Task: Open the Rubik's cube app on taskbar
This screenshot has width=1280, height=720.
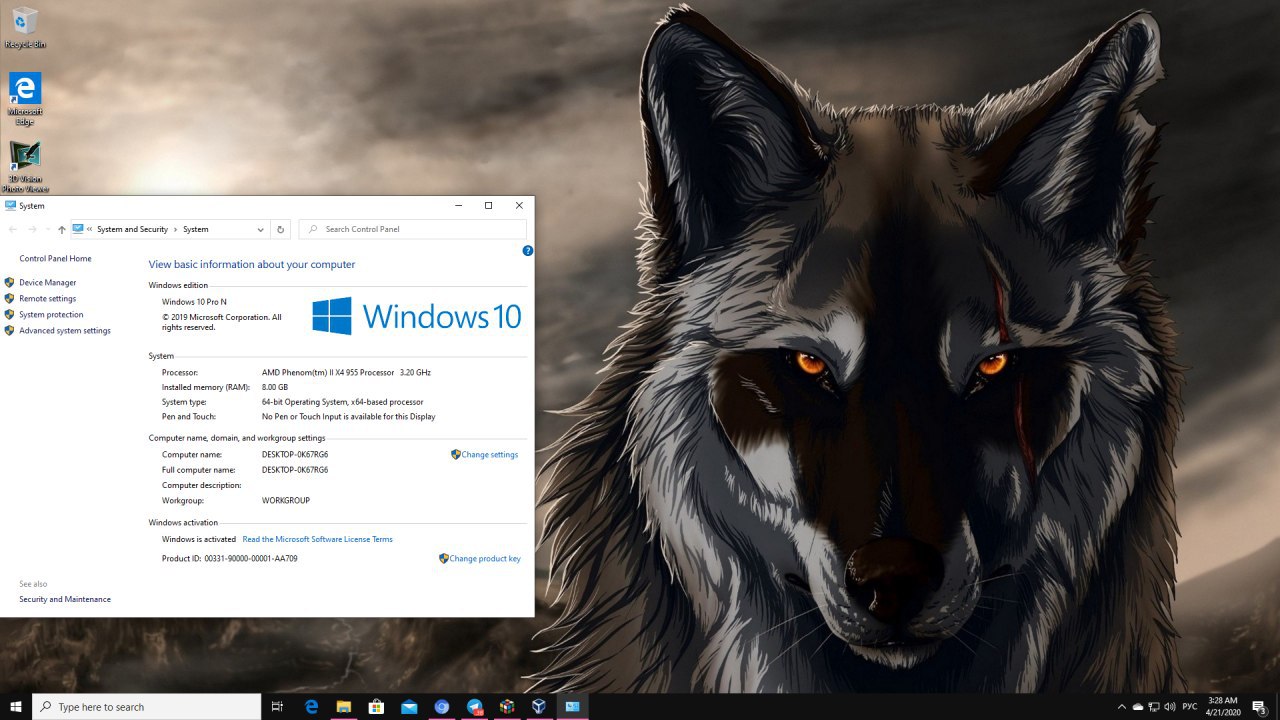Action: pyautogui.click(x=507, y=706)
